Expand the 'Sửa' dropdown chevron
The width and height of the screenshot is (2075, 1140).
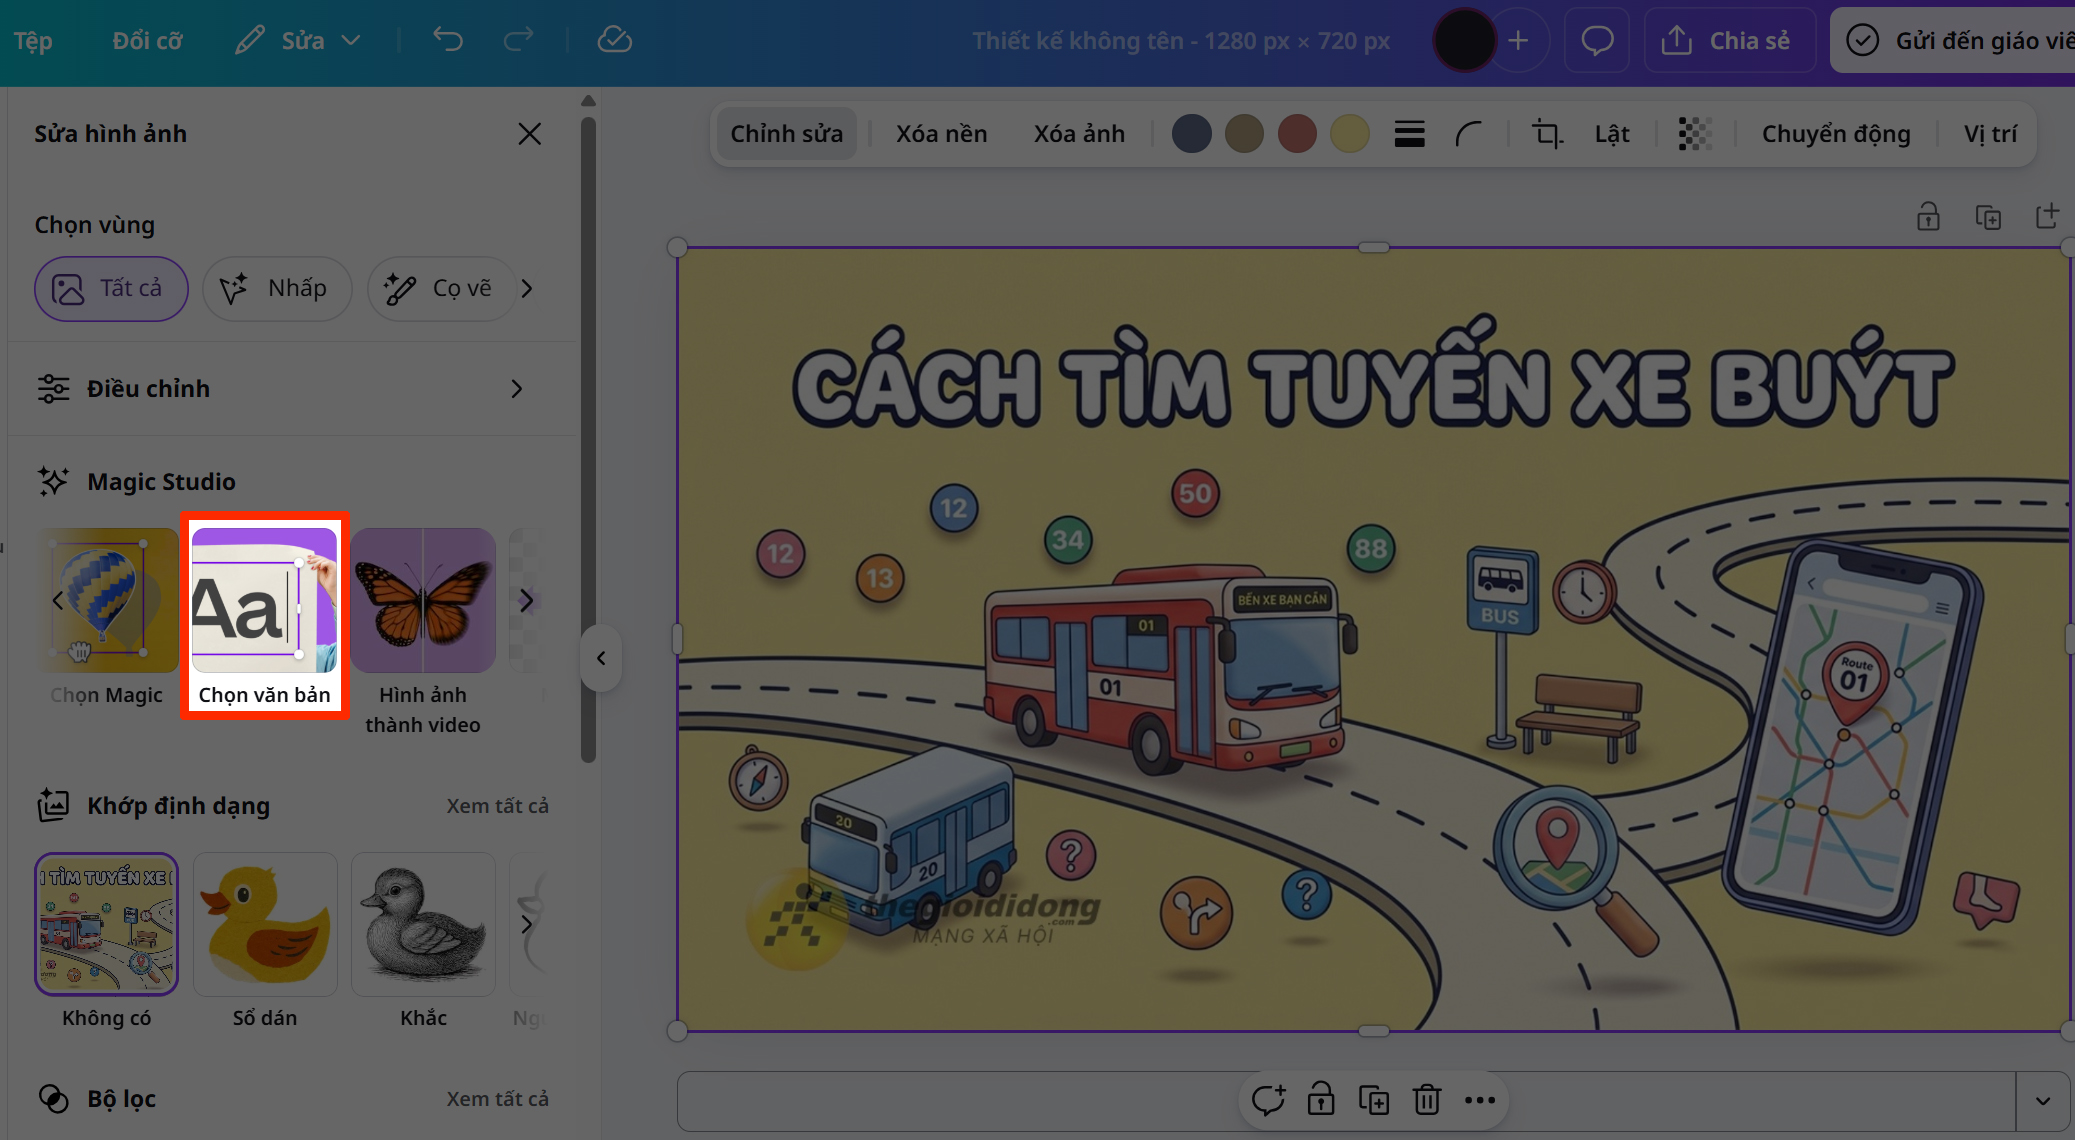pyautogui.click(x=352, y=40)
